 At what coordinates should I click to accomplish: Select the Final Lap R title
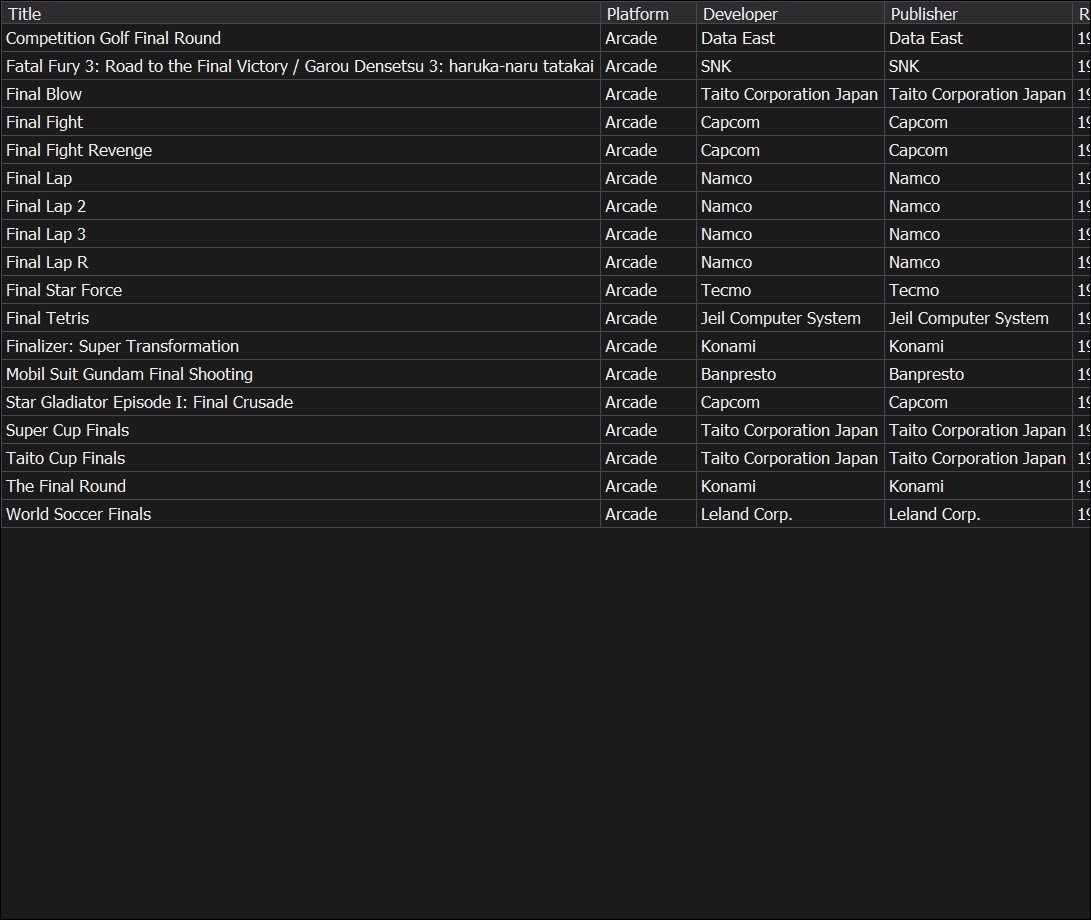47,262
